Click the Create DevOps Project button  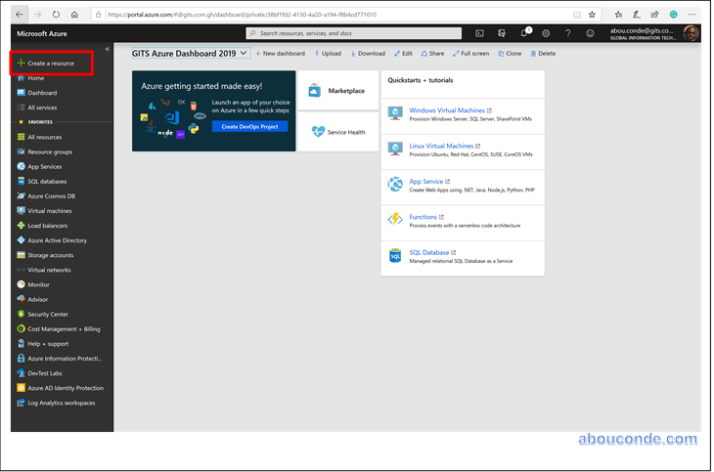249,127
